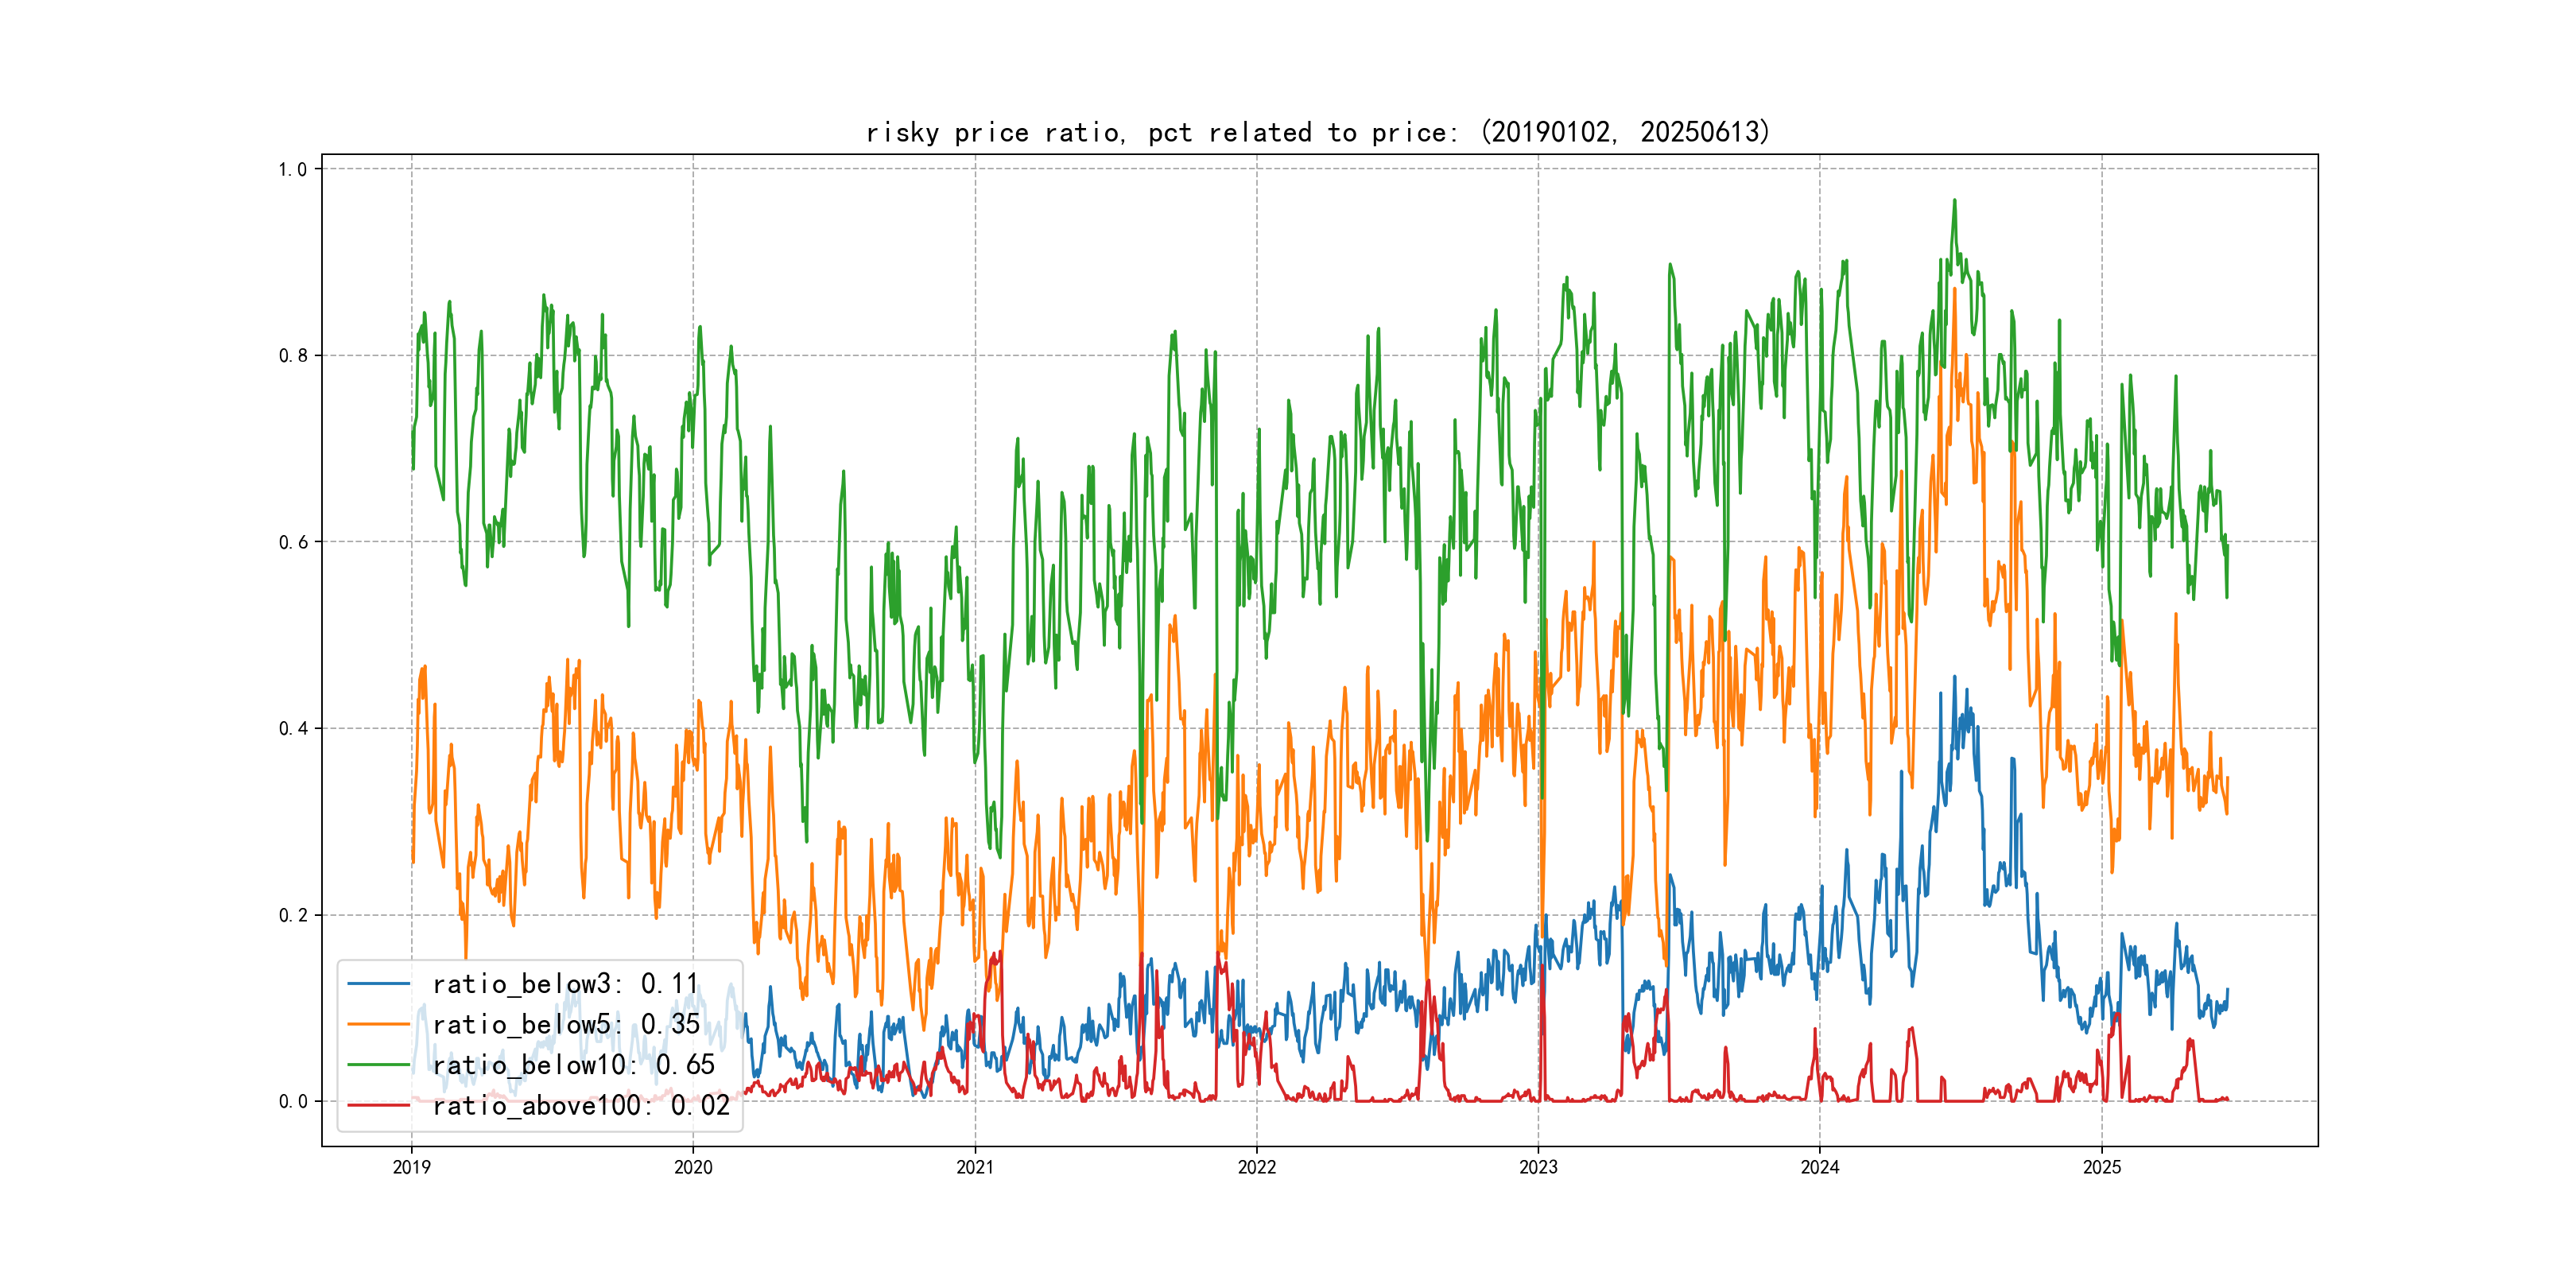Click the 2024 x-axis tick label
Viewport: 2576px width, 1288px height.
(x=1820, y=1167)
